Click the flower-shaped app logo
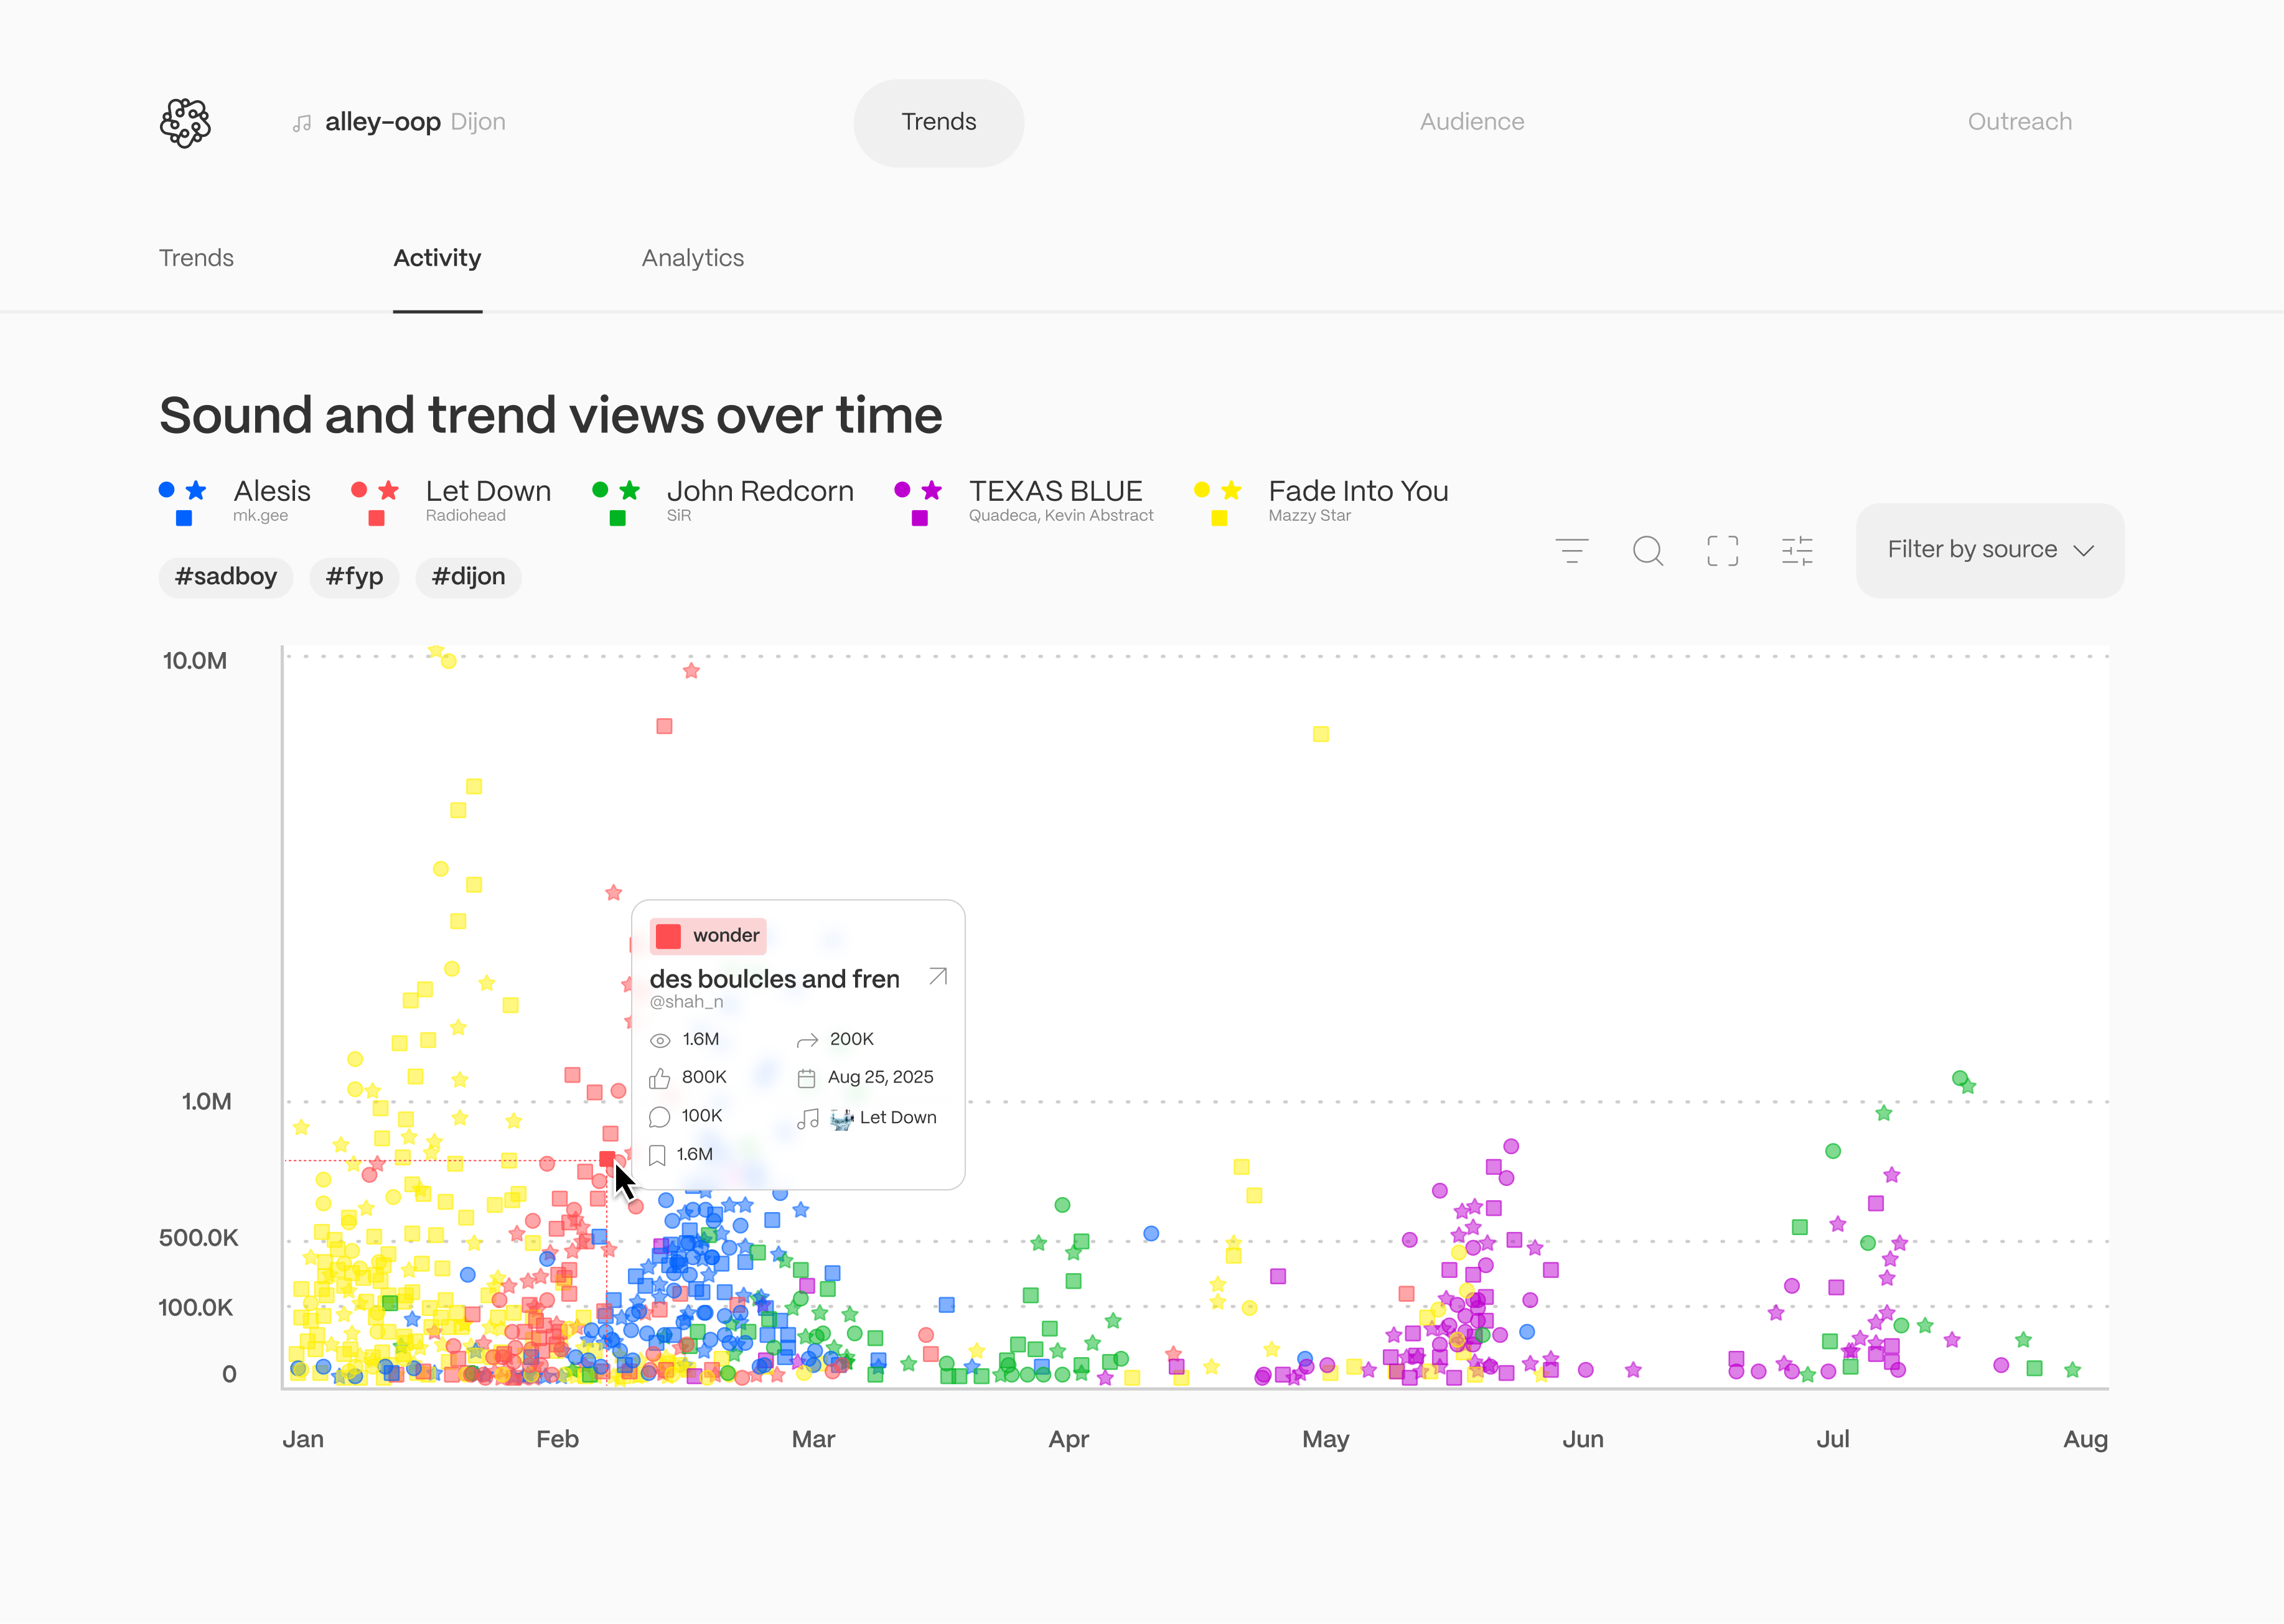 (185, 123)
